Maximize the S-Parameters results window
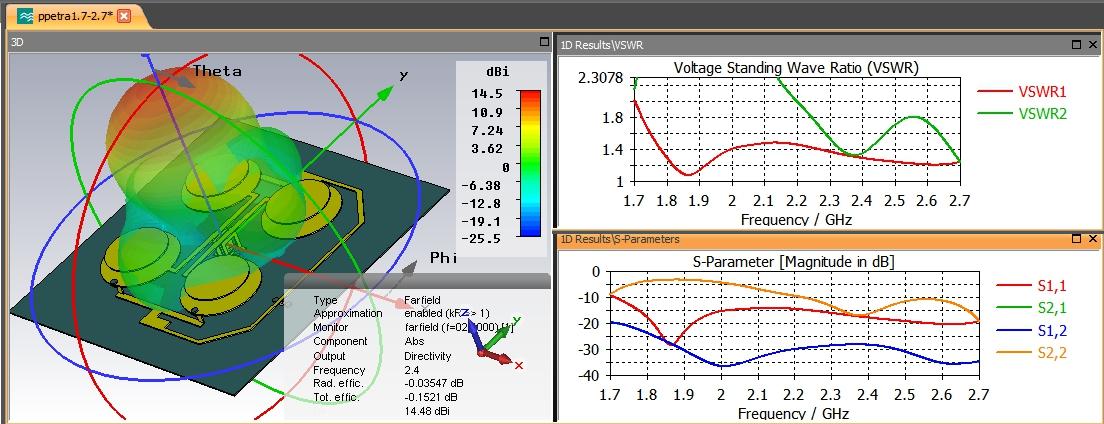This screenshot has width=1104, height=424. (x=1076, y=239)
